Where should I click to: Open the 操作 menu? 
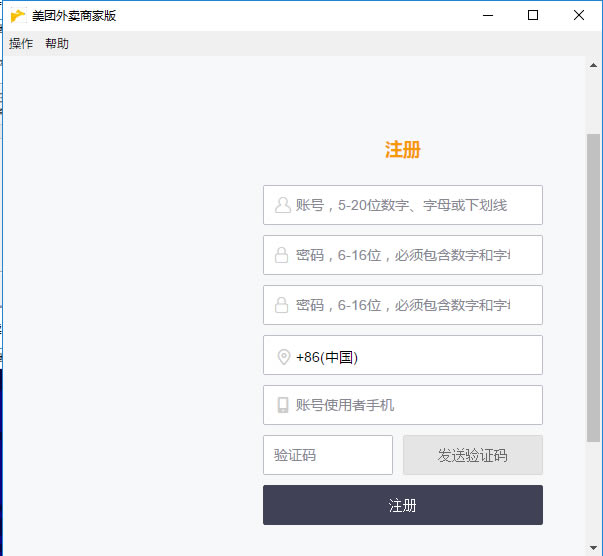point(21,44)
